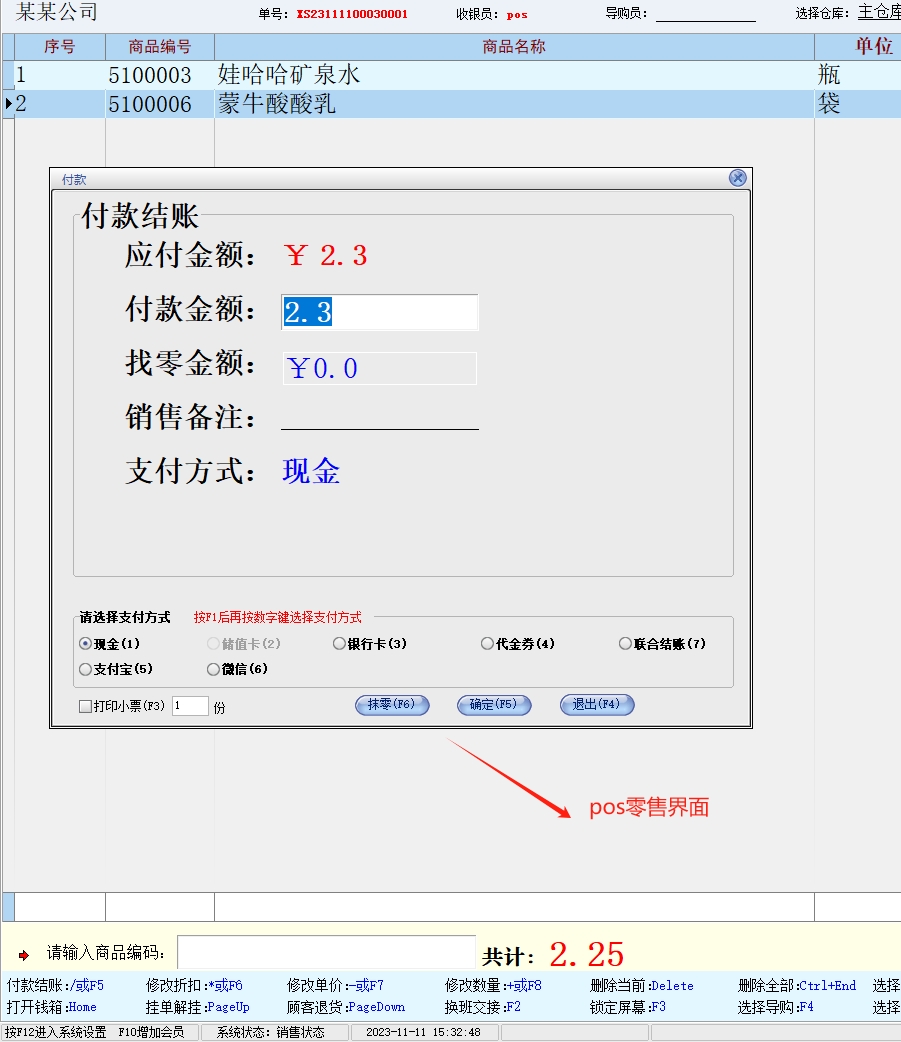Click the 抹零(F6) button
901x1042 pixels.
point(392,705)
